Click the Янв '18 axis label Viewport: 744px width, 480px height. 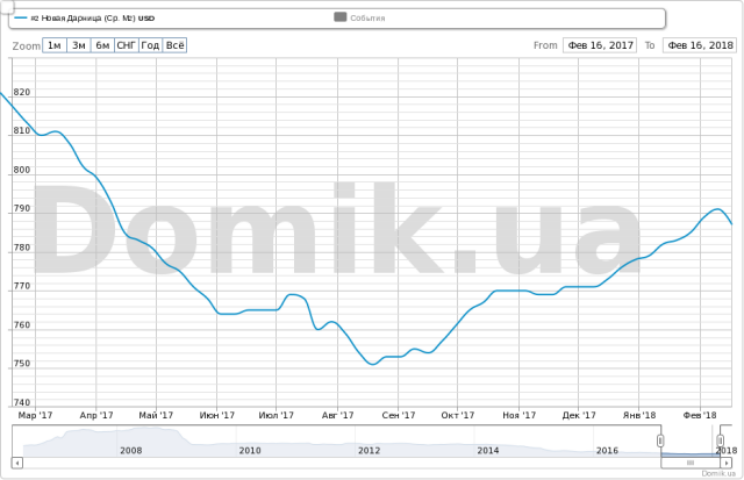(x=639, y=415)
